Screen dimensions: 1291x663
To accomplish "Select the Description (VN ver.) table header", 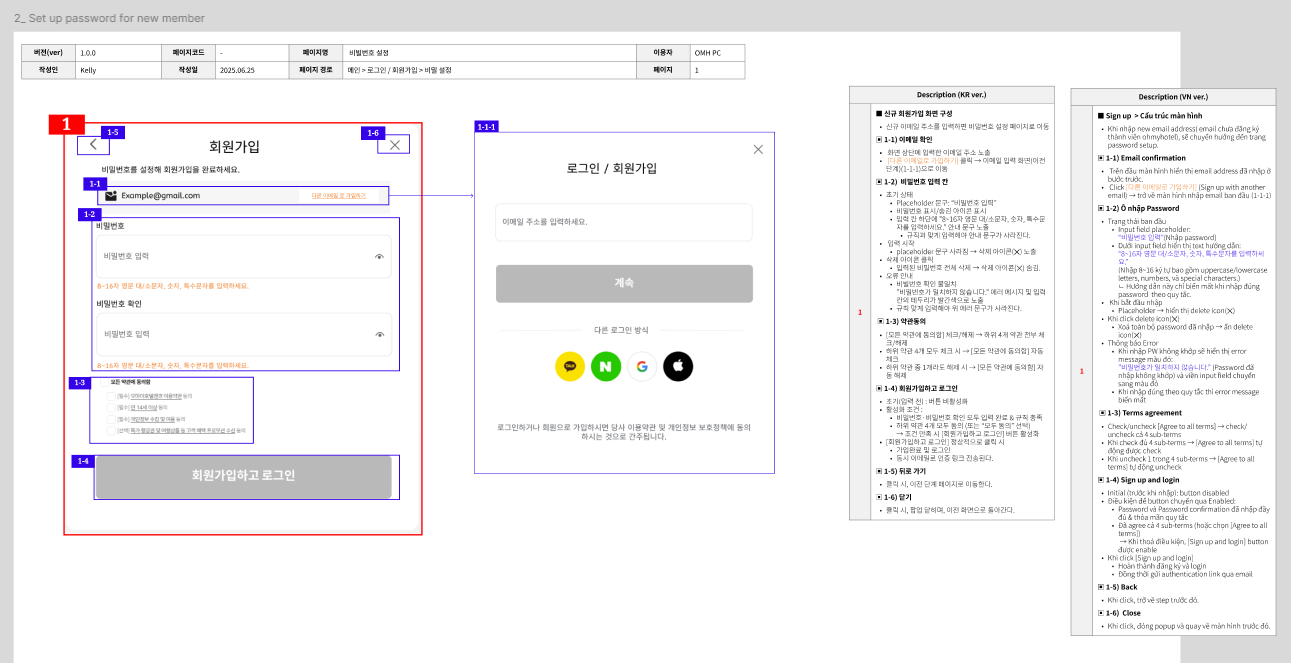I will (x=1172, y=97).
